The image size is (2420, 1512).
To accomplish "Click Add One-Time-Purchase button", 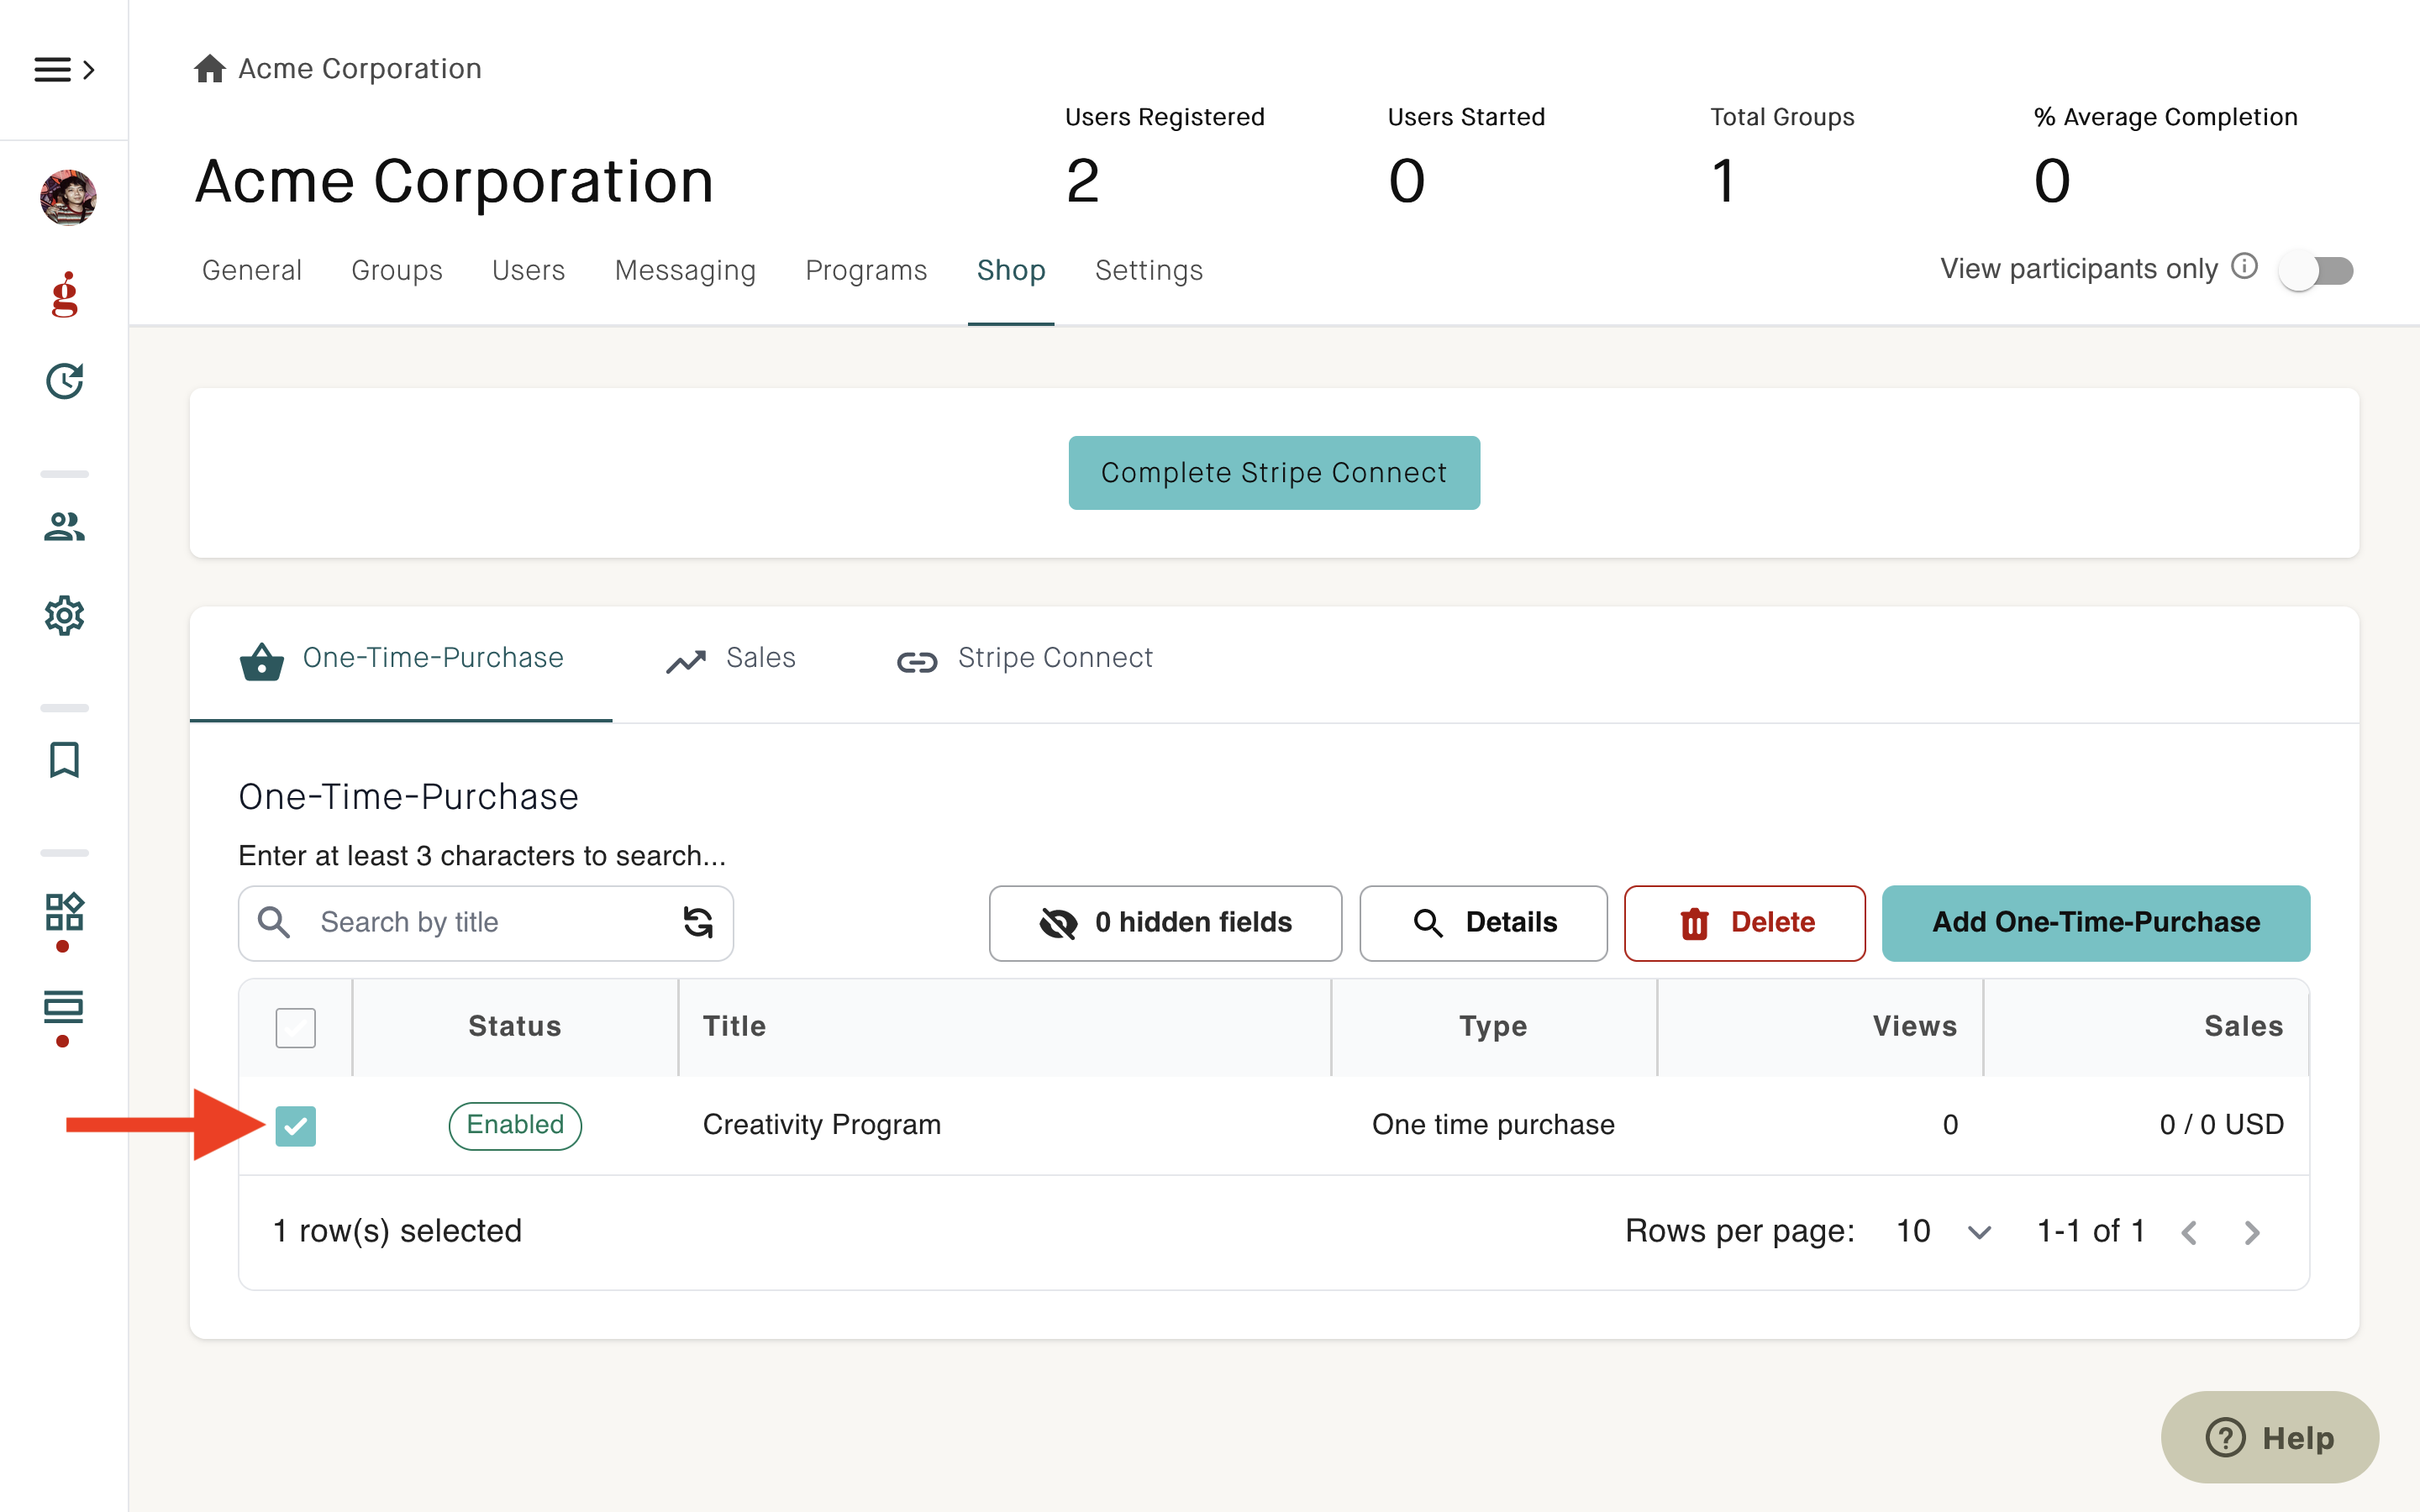I will tap(2096, 923).
